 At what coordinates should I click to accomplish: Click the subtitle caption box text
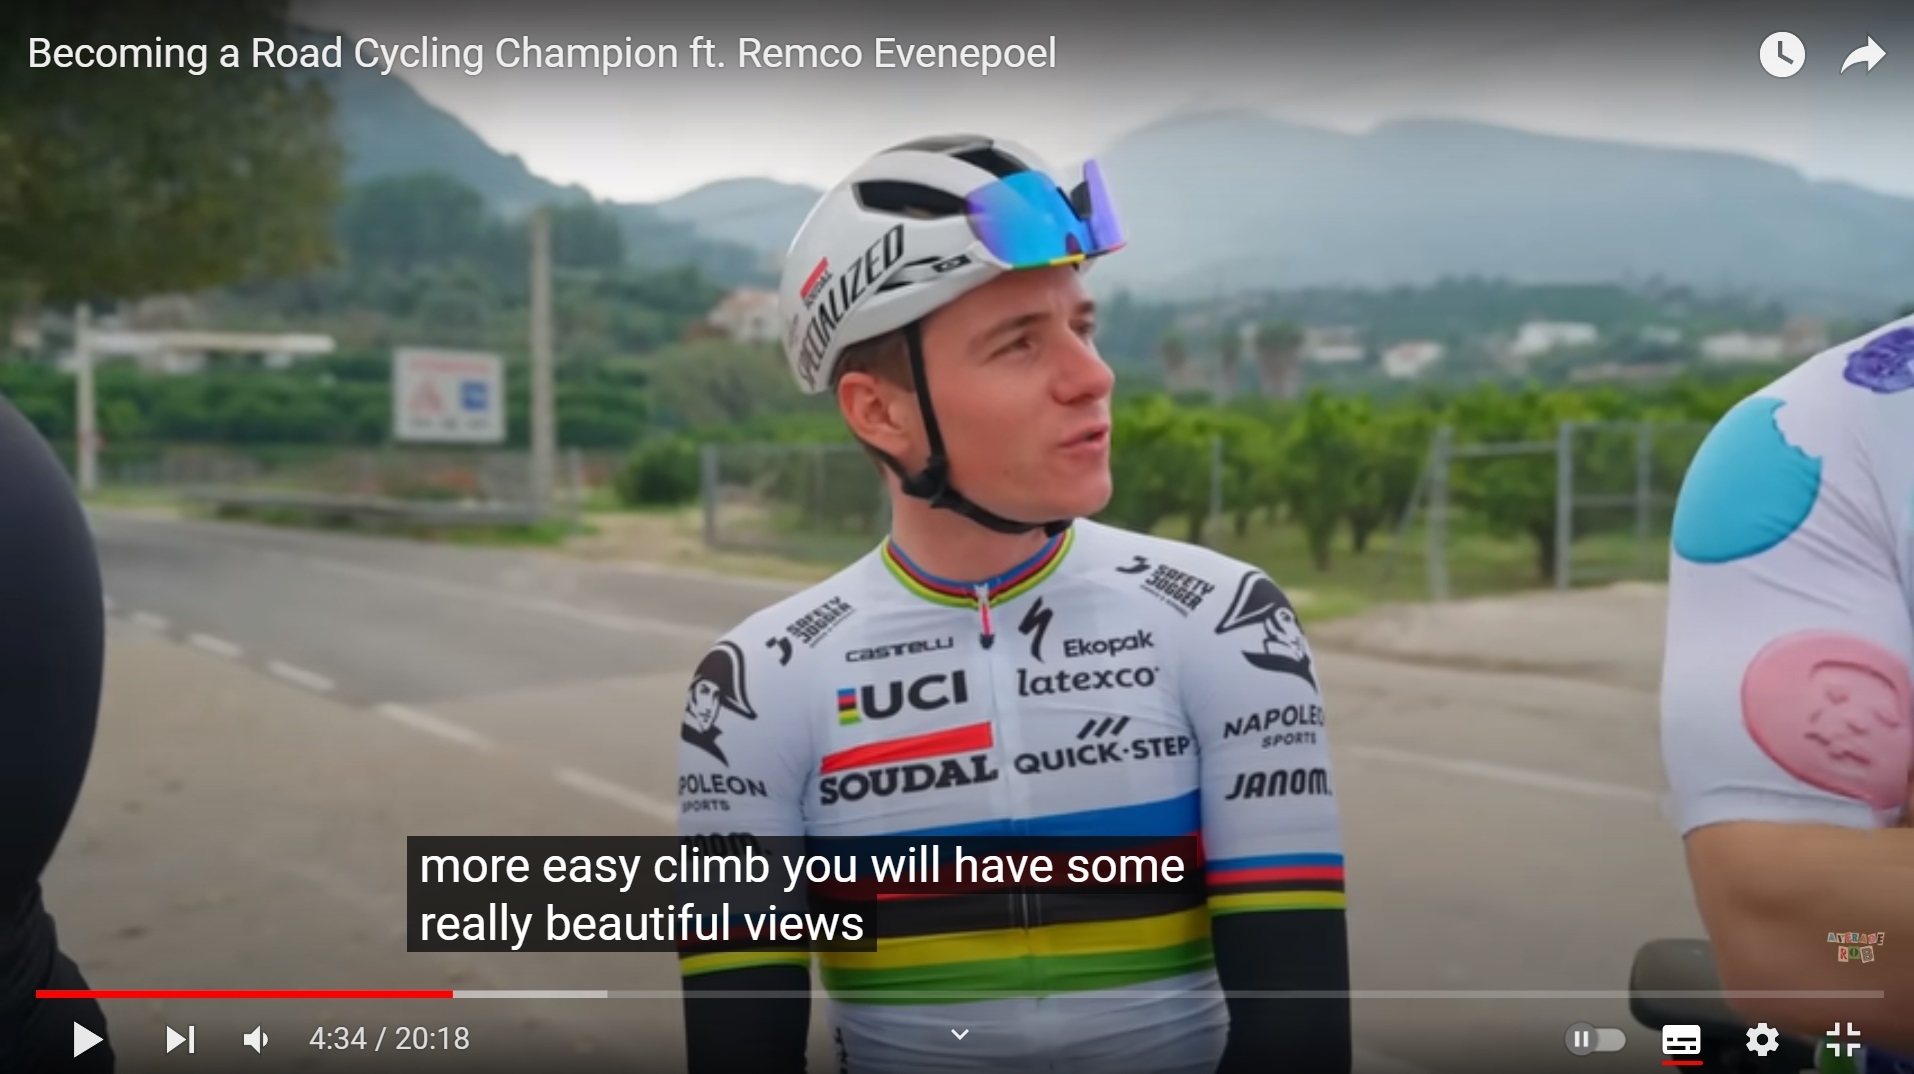coord(801,894)
